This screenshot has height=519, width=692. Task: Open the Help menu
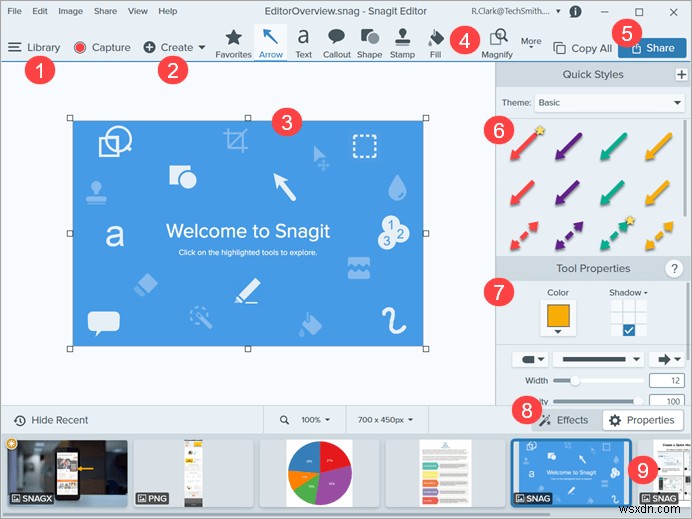168,11
